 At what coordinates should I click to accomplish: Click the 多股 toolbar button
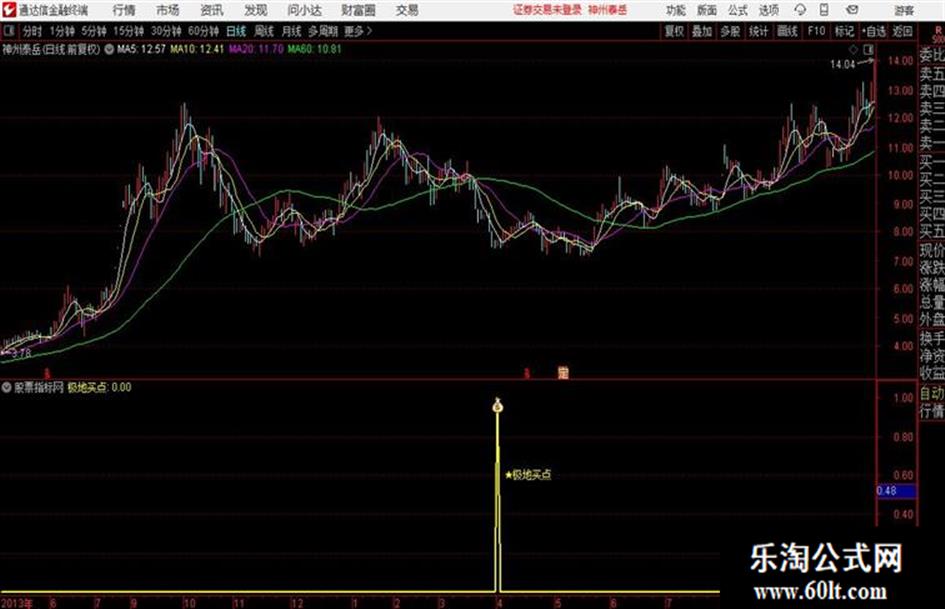tap(730, 31)
